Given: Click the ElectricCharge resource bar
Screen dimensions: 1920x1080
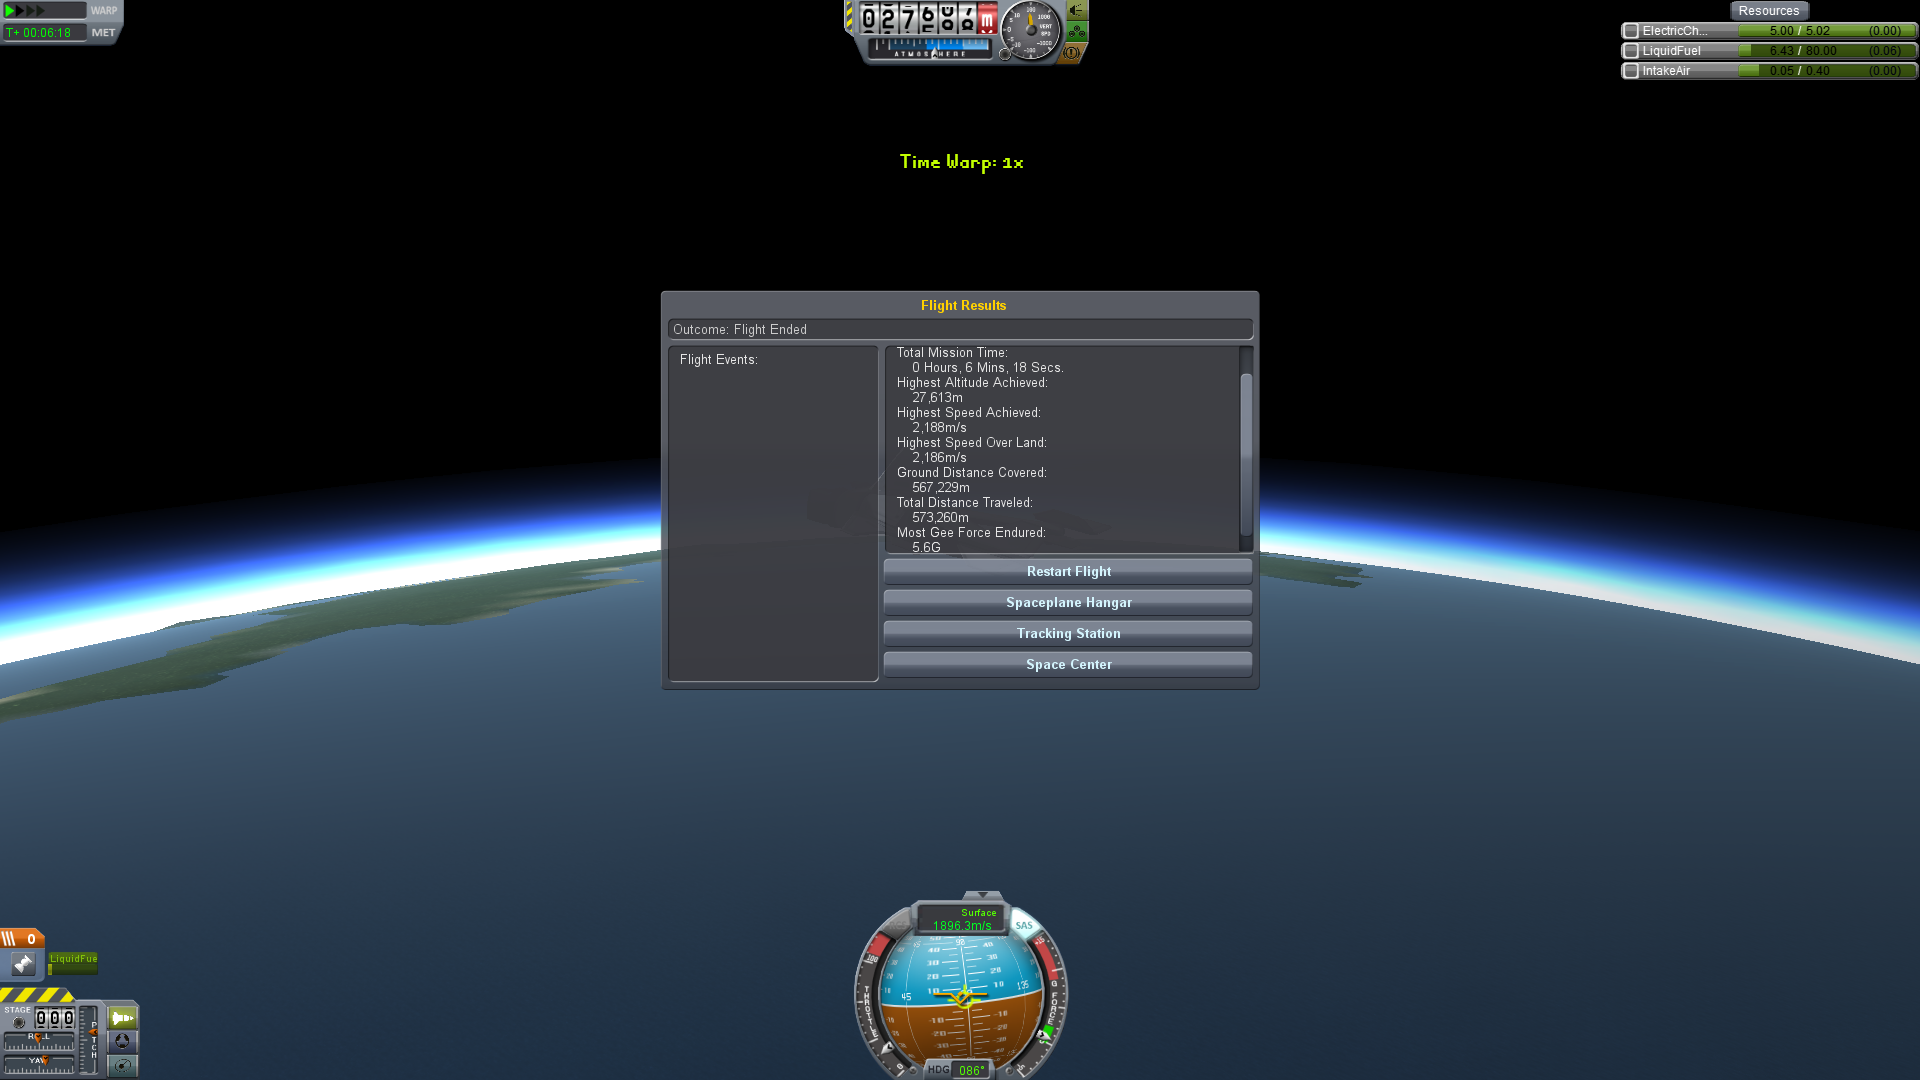Looking at the screenshot, I should (x=1828, y=31).
